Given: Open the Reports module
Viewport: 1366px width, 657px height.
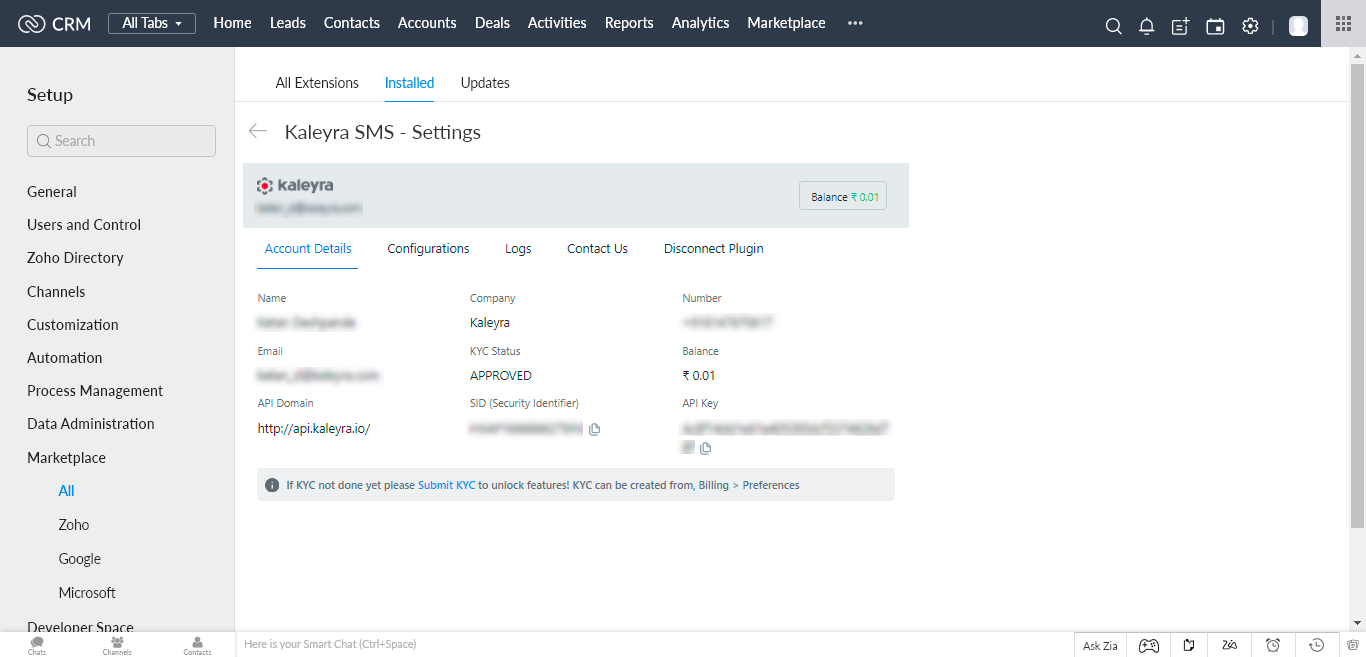Looking at the screenshot, I should click(x=629, y=23).
